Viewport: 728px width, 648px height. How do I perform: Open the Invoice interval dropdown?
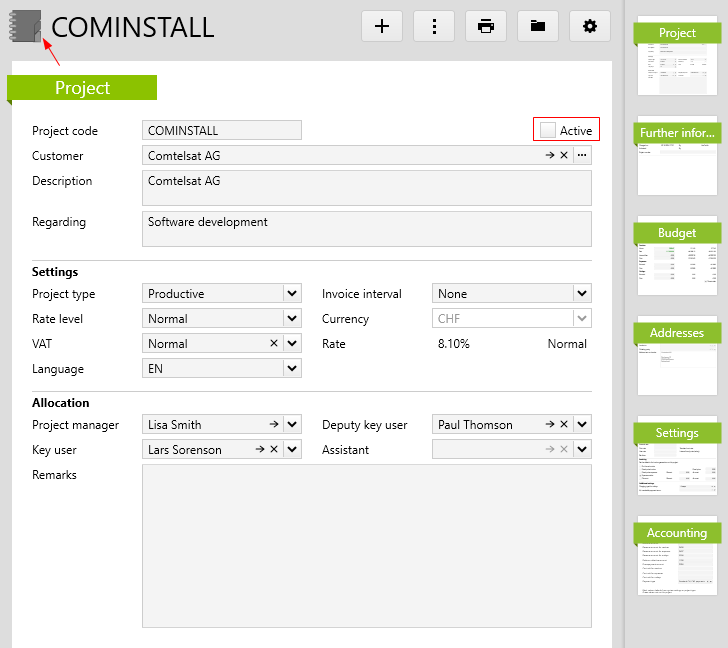tap(582, 294)
